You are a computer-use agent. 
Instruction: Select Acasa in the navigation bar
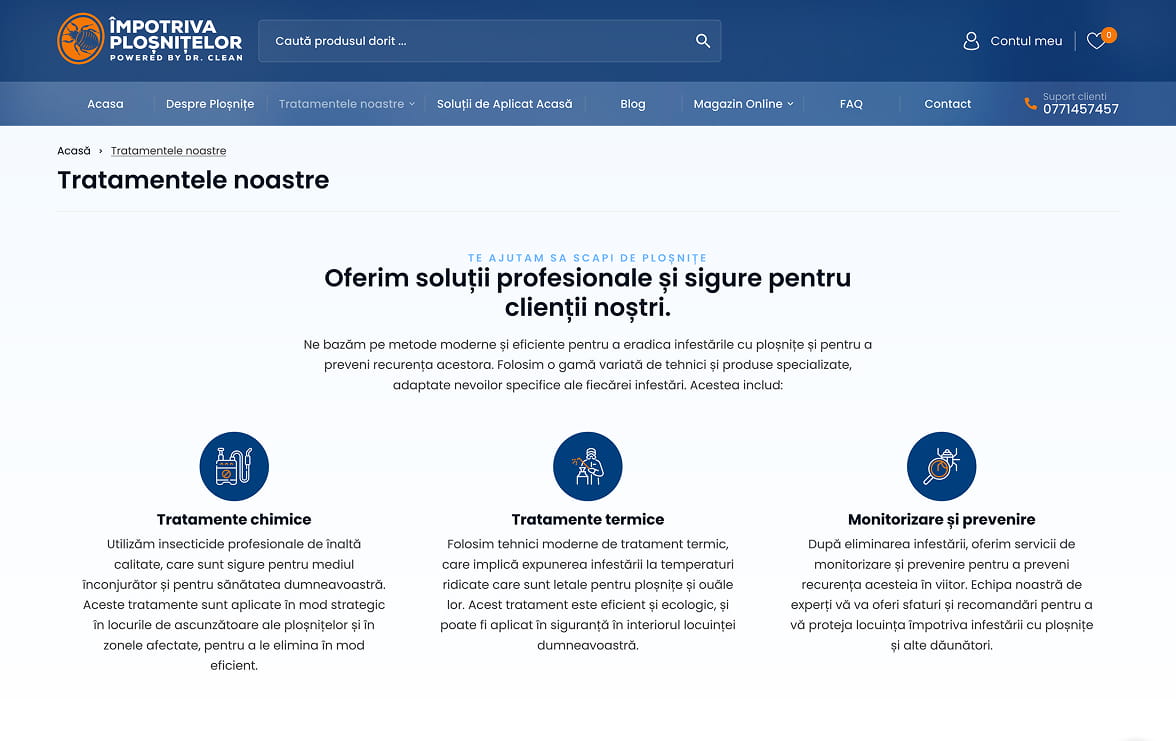pos(105,104)
